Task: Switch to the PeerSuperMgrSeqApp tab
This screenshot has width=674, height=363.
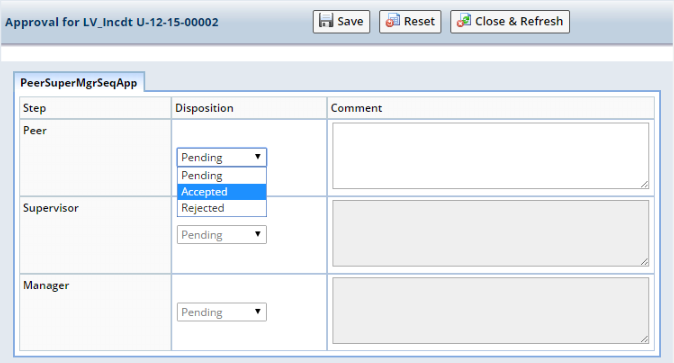Action: click(x=79, y=83)
